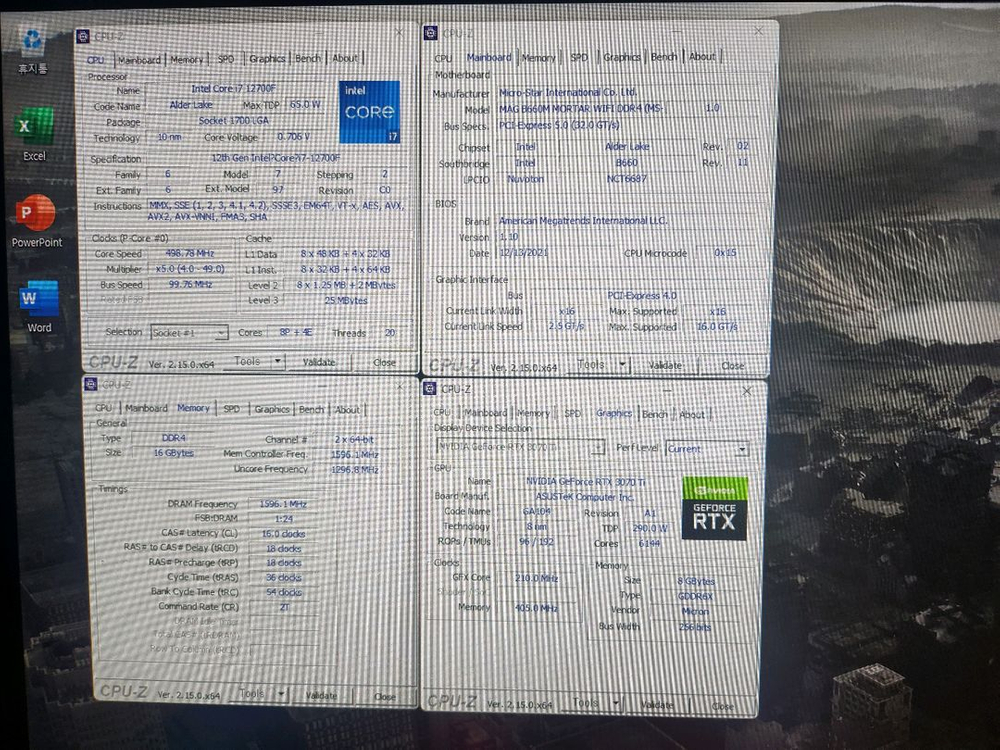Close the Mainboard CPU-Z window with X
Screen dimensions: 1000x750
click(x=758, y=30)
